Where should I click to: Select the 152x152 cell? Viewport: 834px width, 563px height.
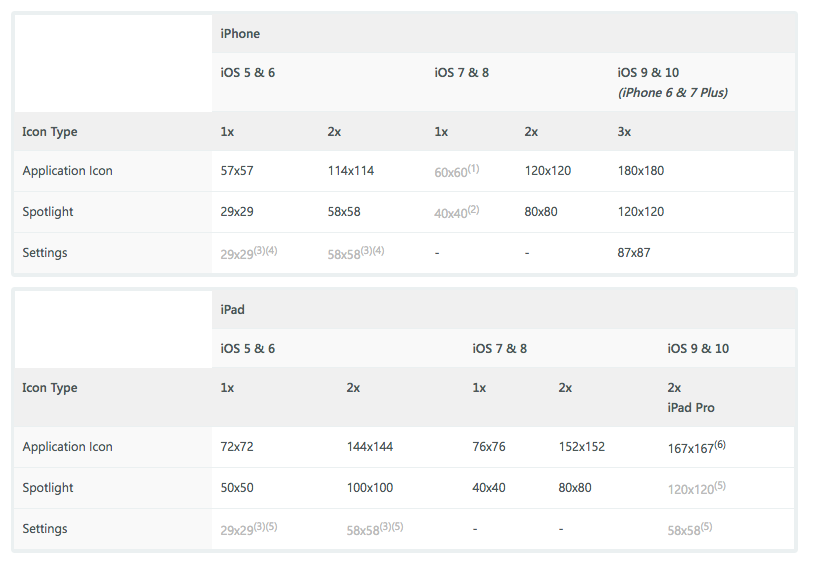pos(581,447)
